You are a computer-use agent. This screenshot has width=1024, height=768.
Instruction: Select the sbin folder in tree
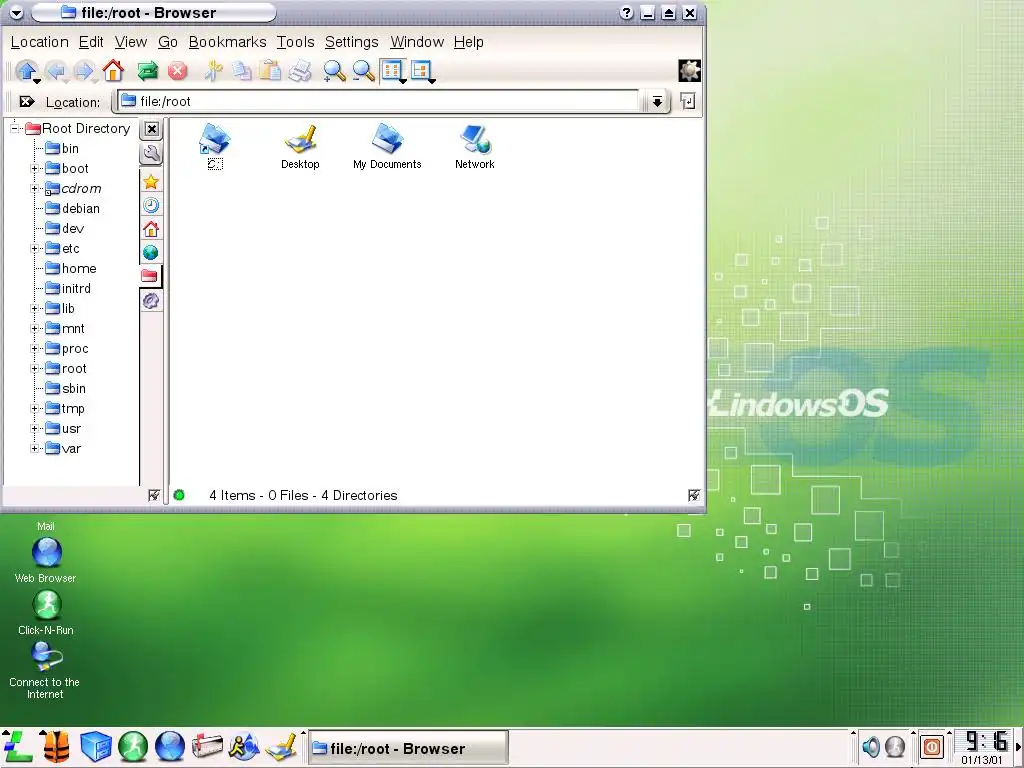pos(65,389)
